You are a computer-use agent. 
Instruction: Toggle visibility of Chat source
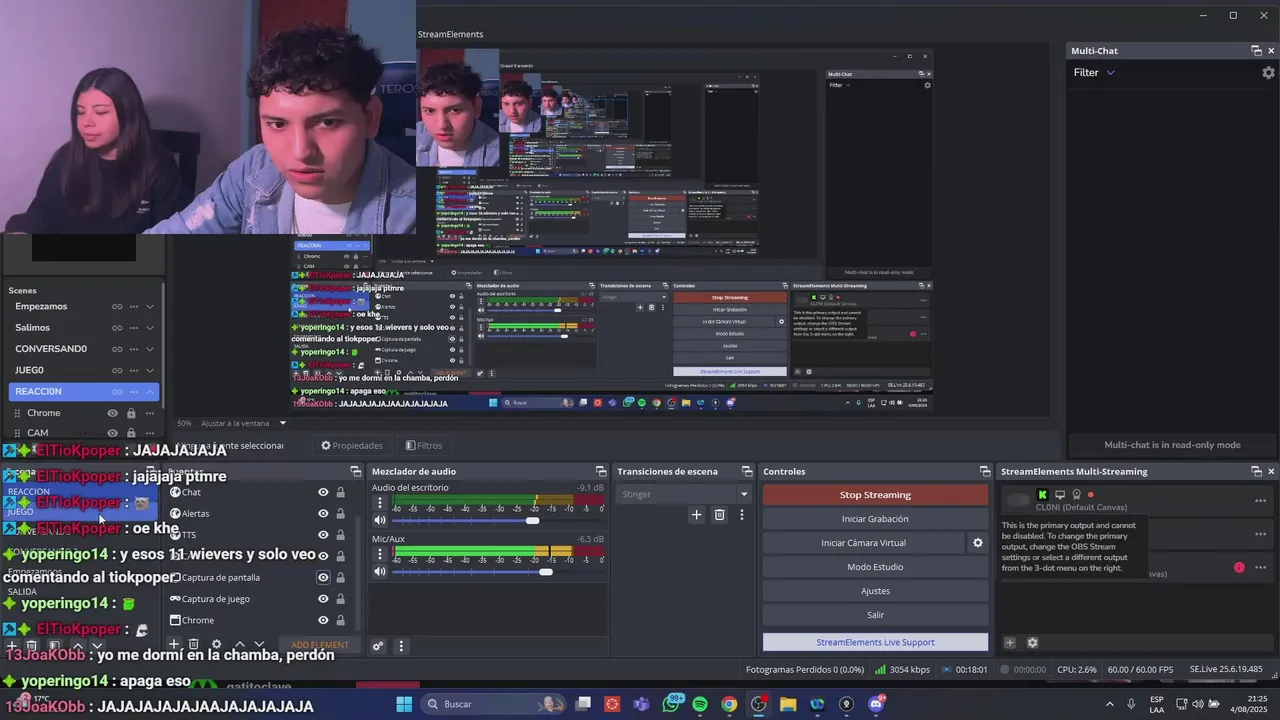(323, 492)
